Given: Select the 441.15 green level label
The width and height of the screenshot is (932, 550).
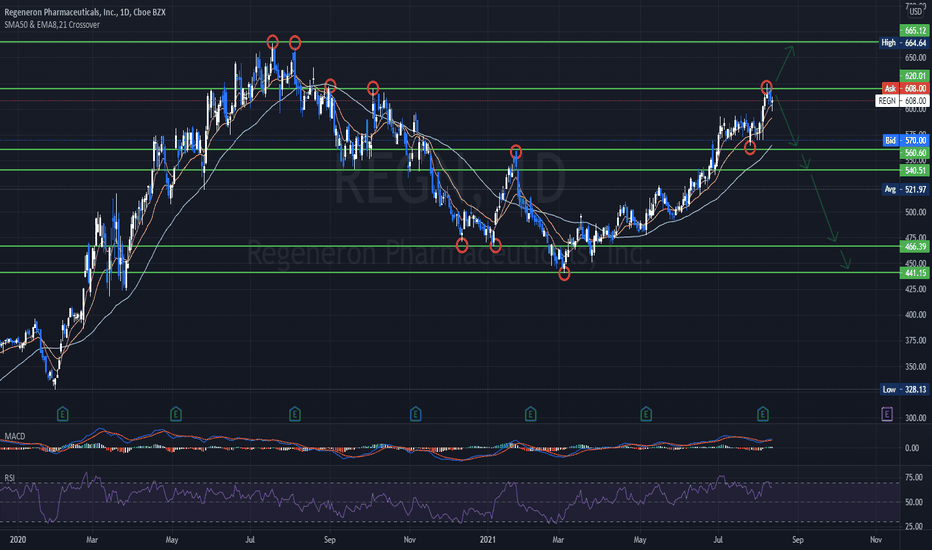Looking at the screenshot, I should [914, 273].
